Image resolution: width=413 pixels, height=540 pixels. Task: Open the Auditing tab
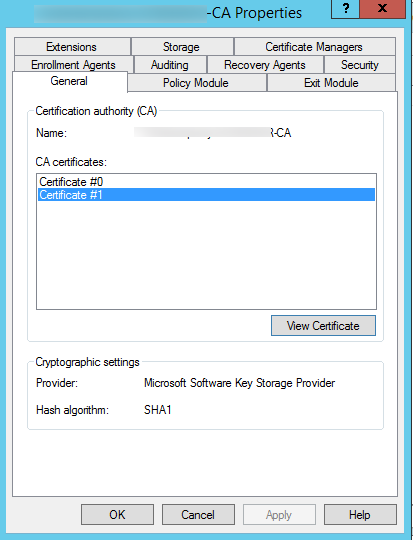(x=170, y=65)
